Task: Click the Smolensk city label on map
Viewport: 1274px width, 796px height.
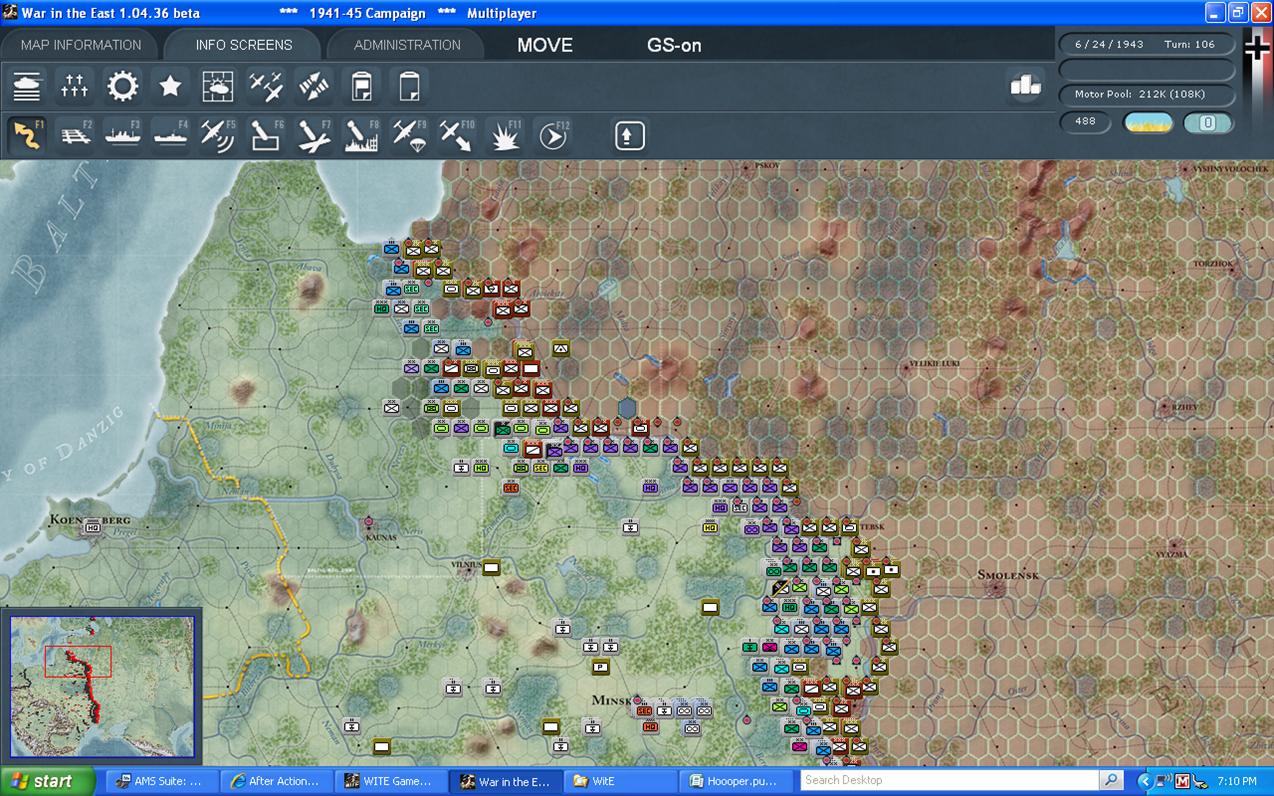Action: [1008, 576]
